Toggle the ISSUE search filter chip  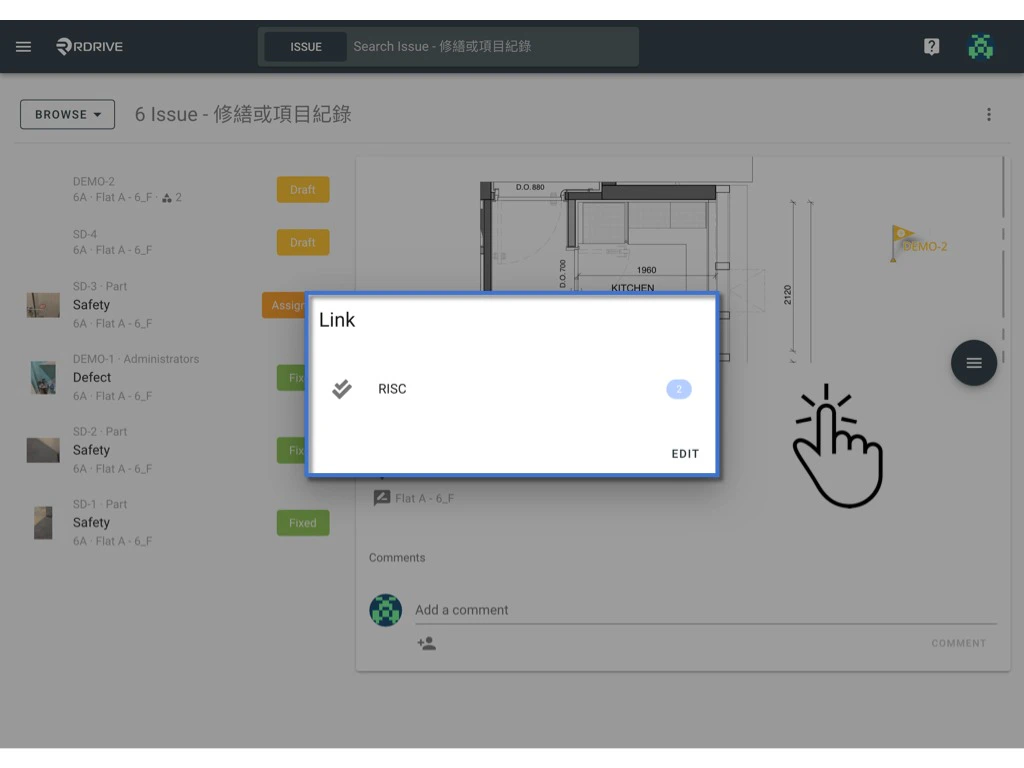coord(307,46)
